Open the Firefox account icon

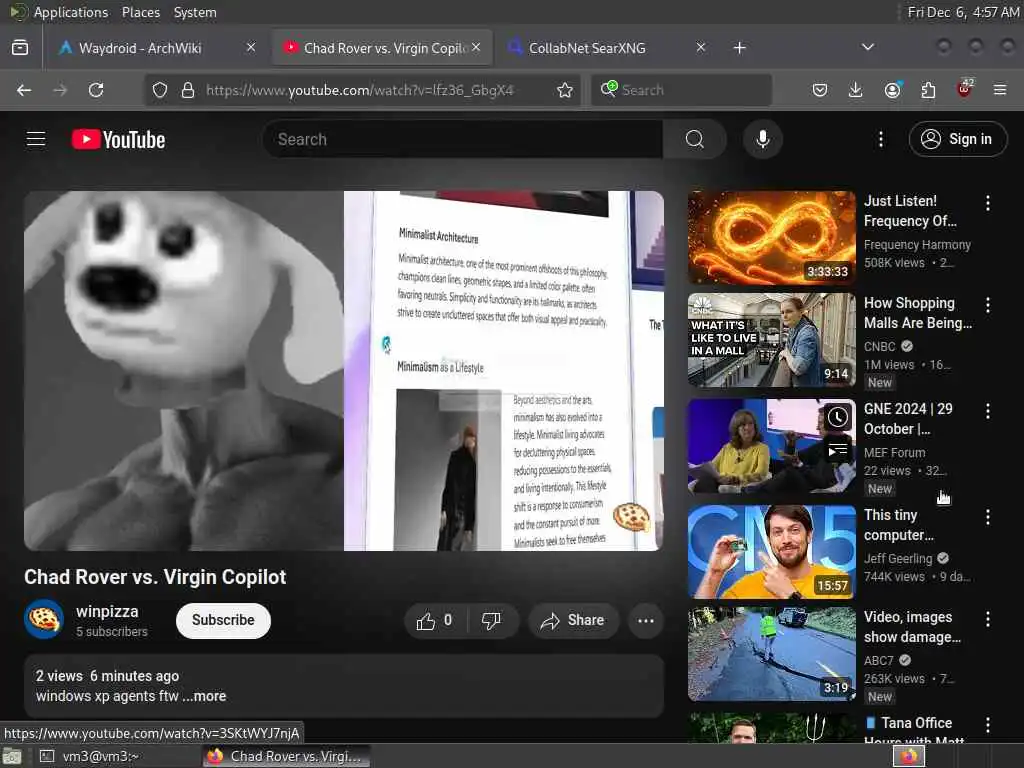(x=892, y=90)
